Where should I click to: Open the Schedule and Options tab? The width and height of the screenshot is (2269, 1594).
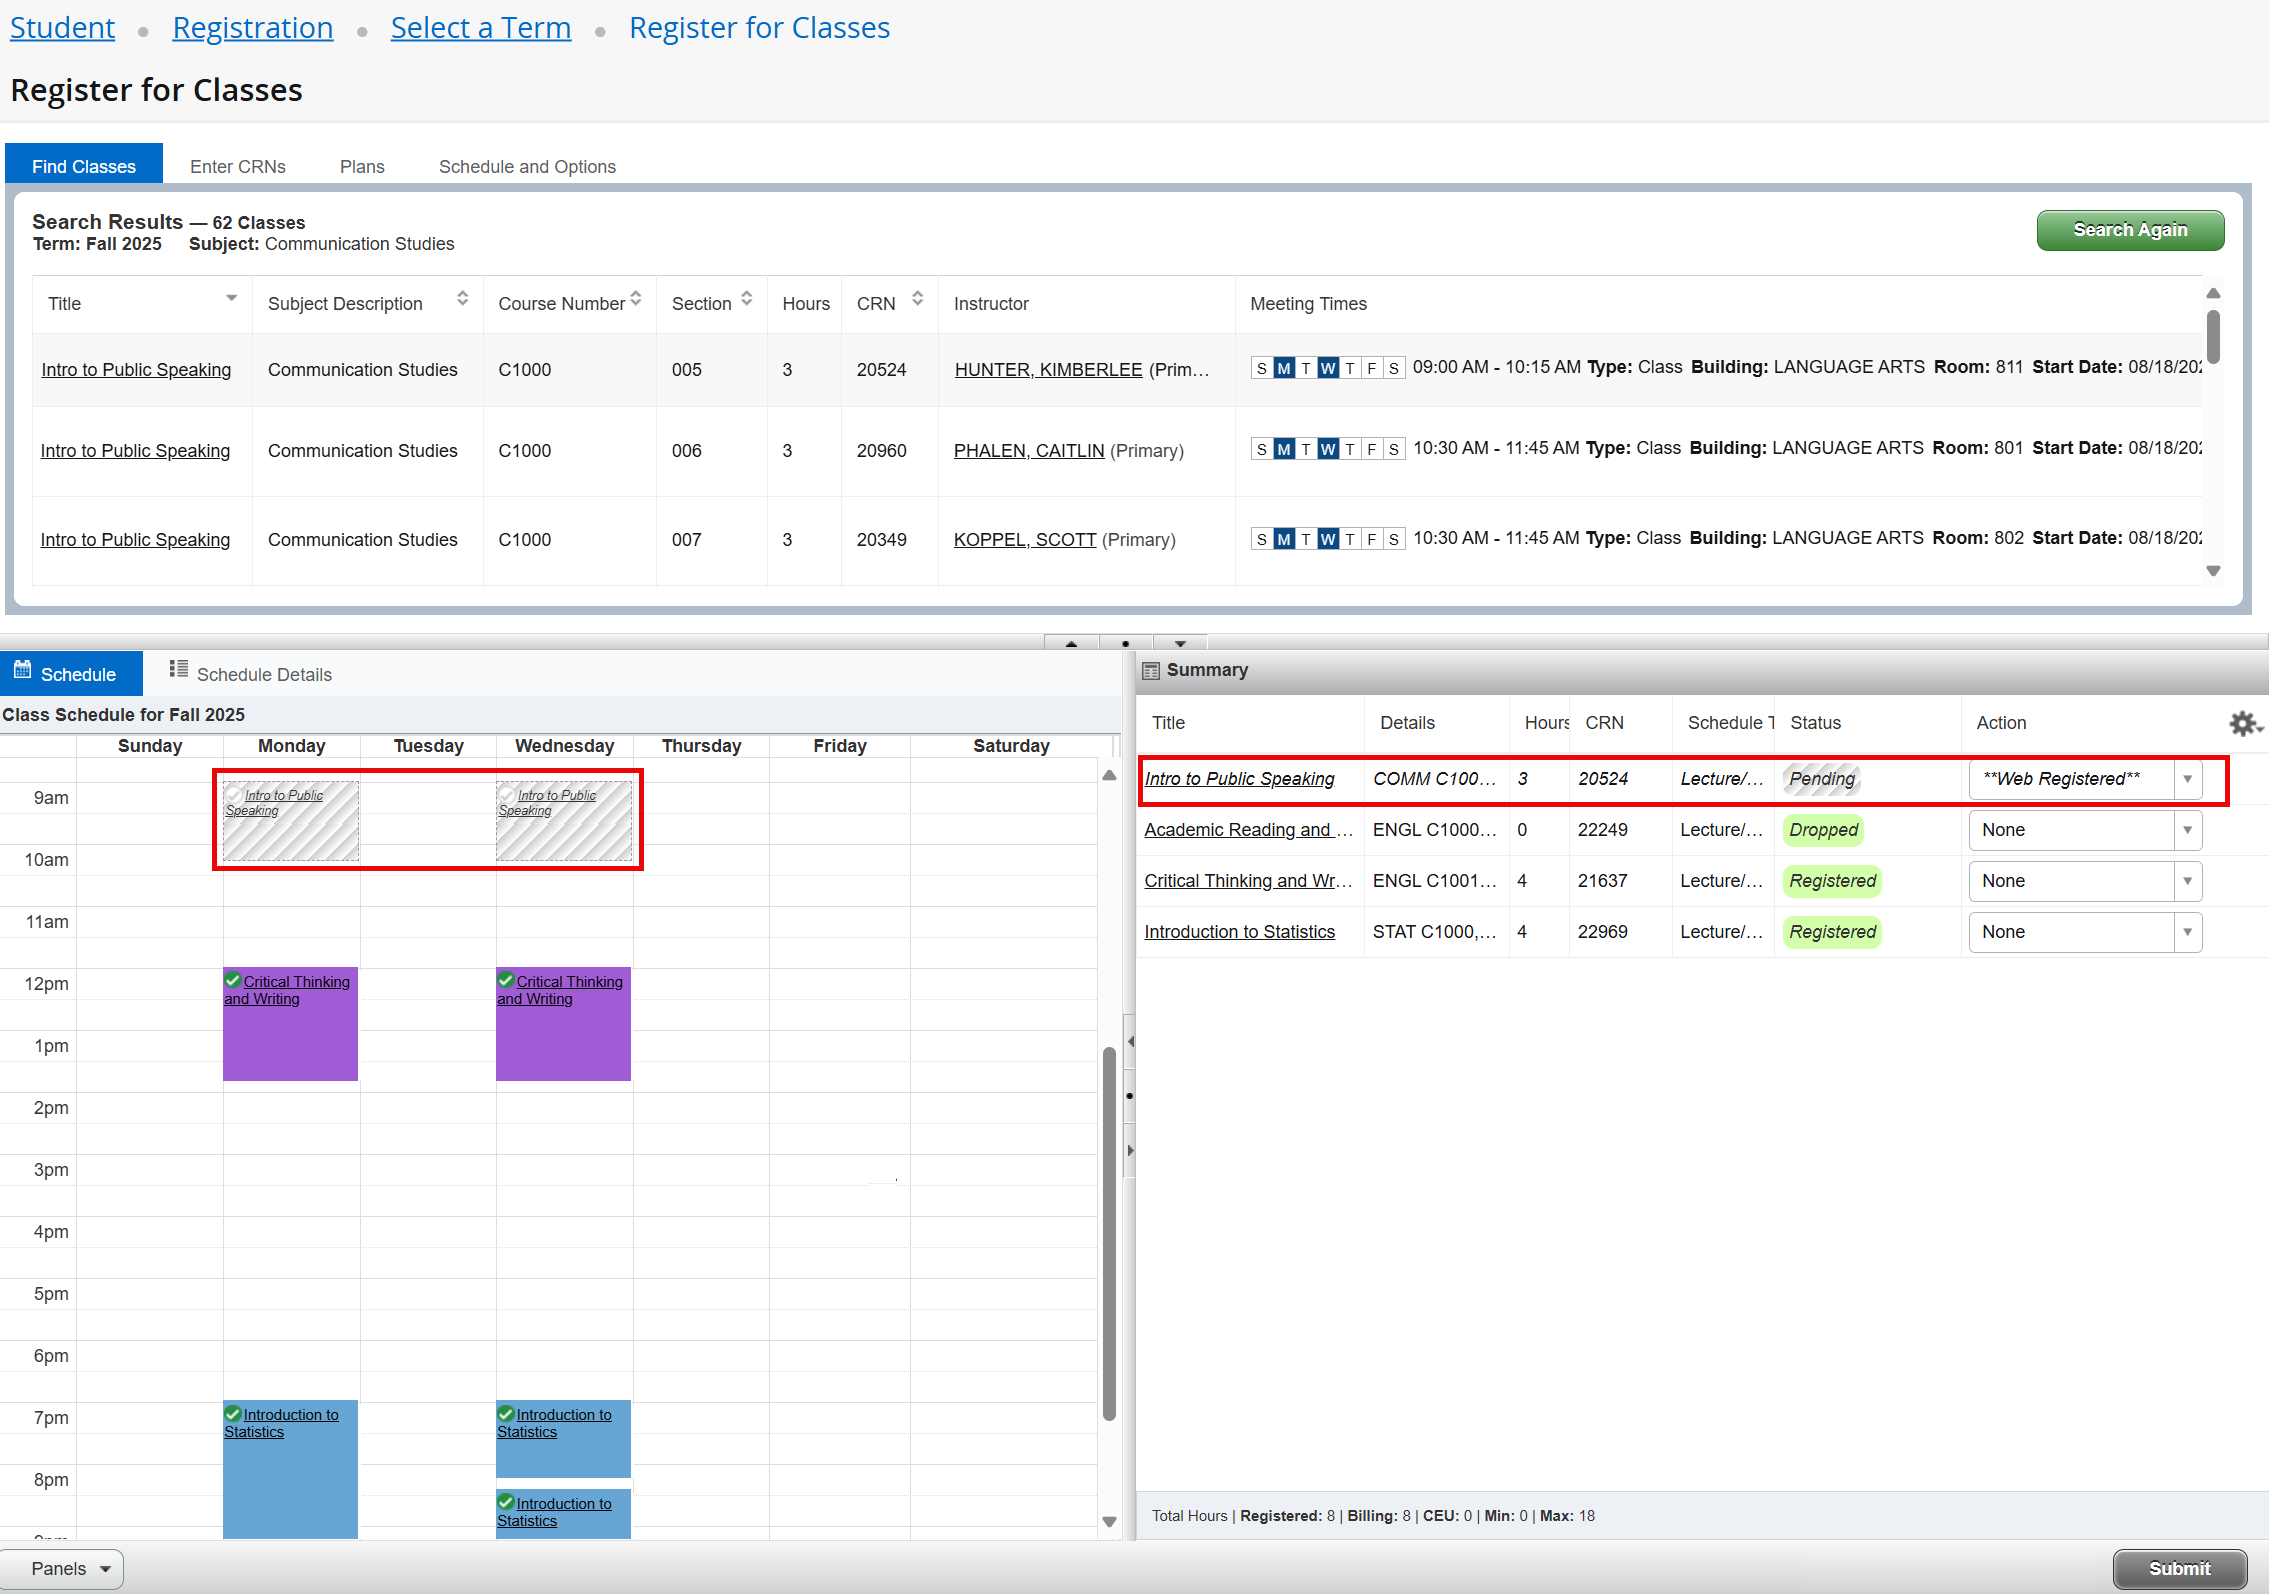pos(527,167)
